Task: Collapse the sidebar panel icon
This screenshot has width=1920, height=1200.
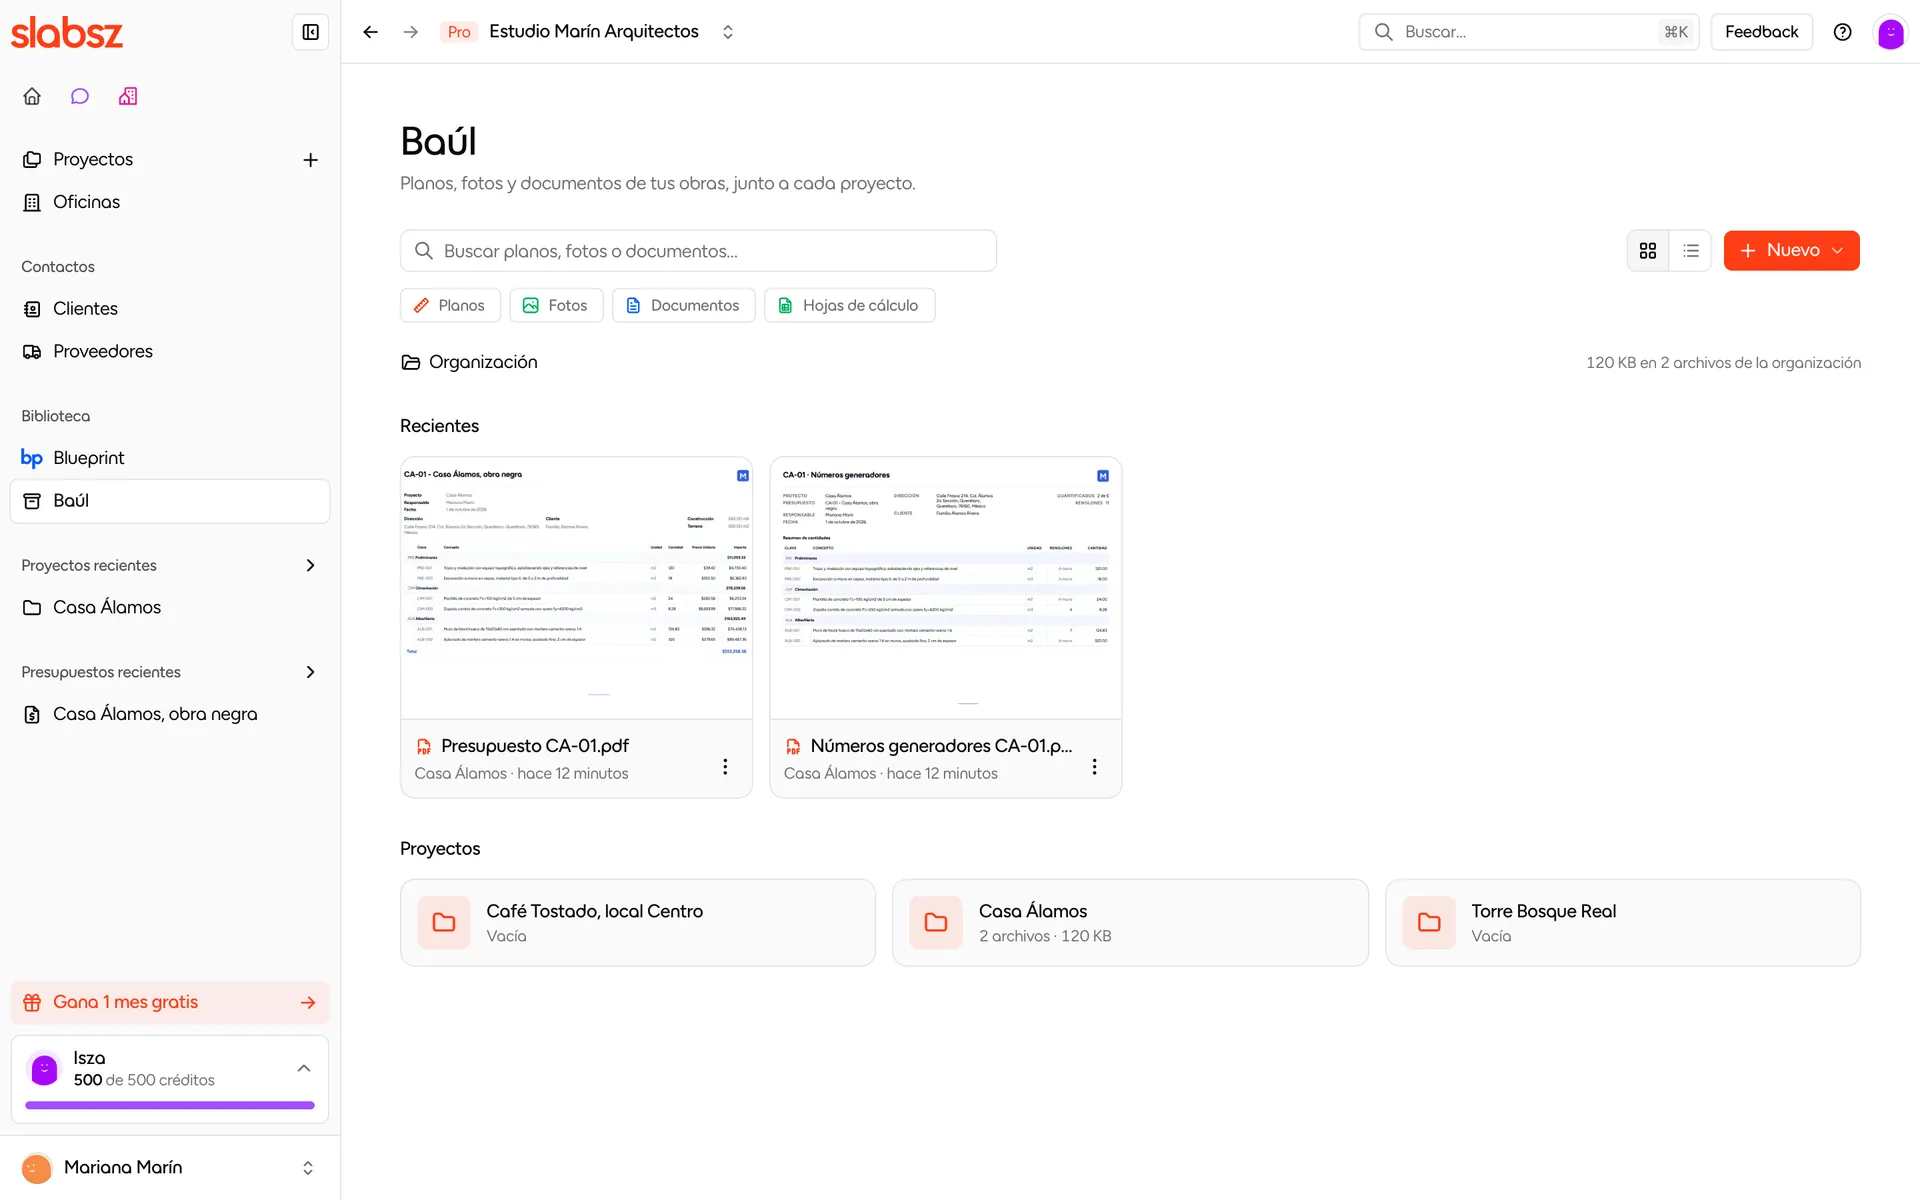Action: click(x=310, y=32)
